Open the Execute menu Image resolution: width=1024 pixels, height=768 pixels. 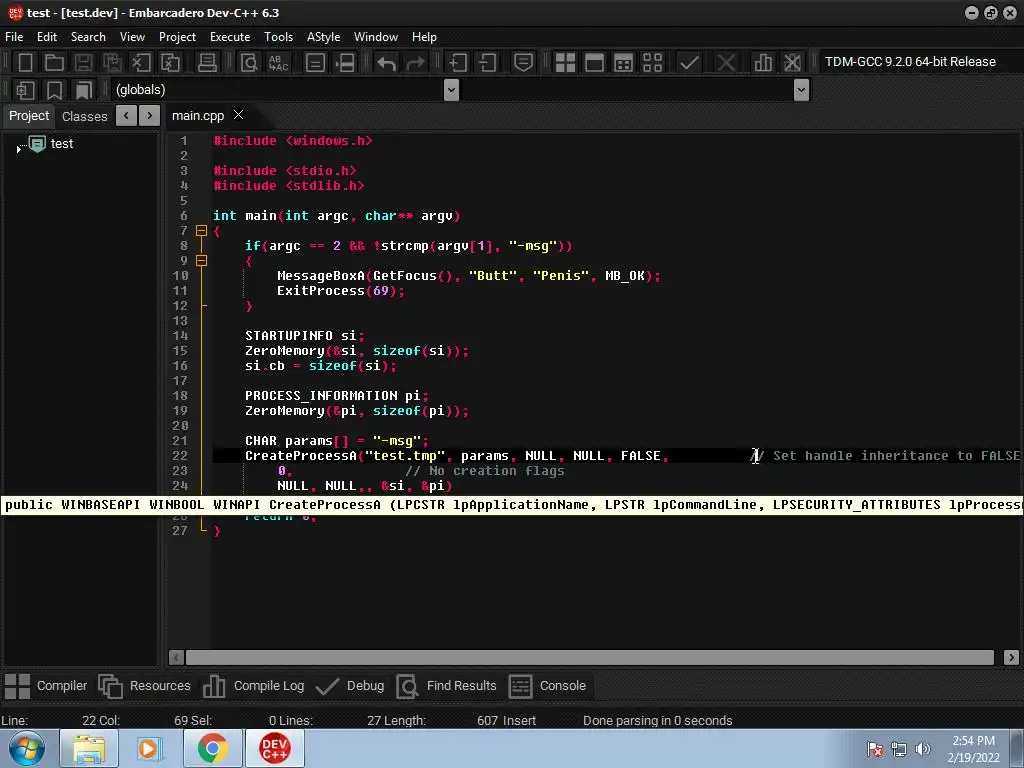230,37
